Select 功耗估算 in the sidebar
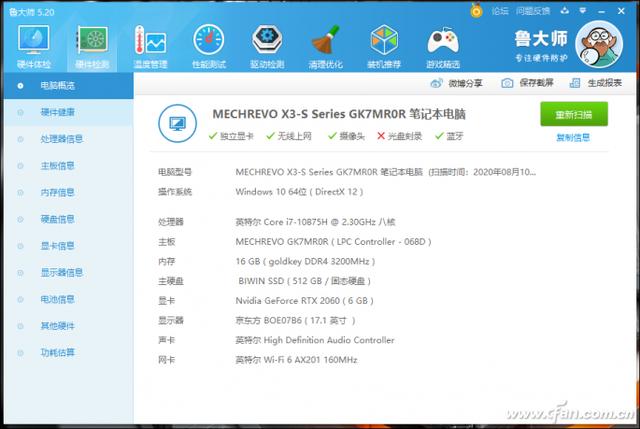This screenshot has width=640, height=429. click(x=68, y=352)
